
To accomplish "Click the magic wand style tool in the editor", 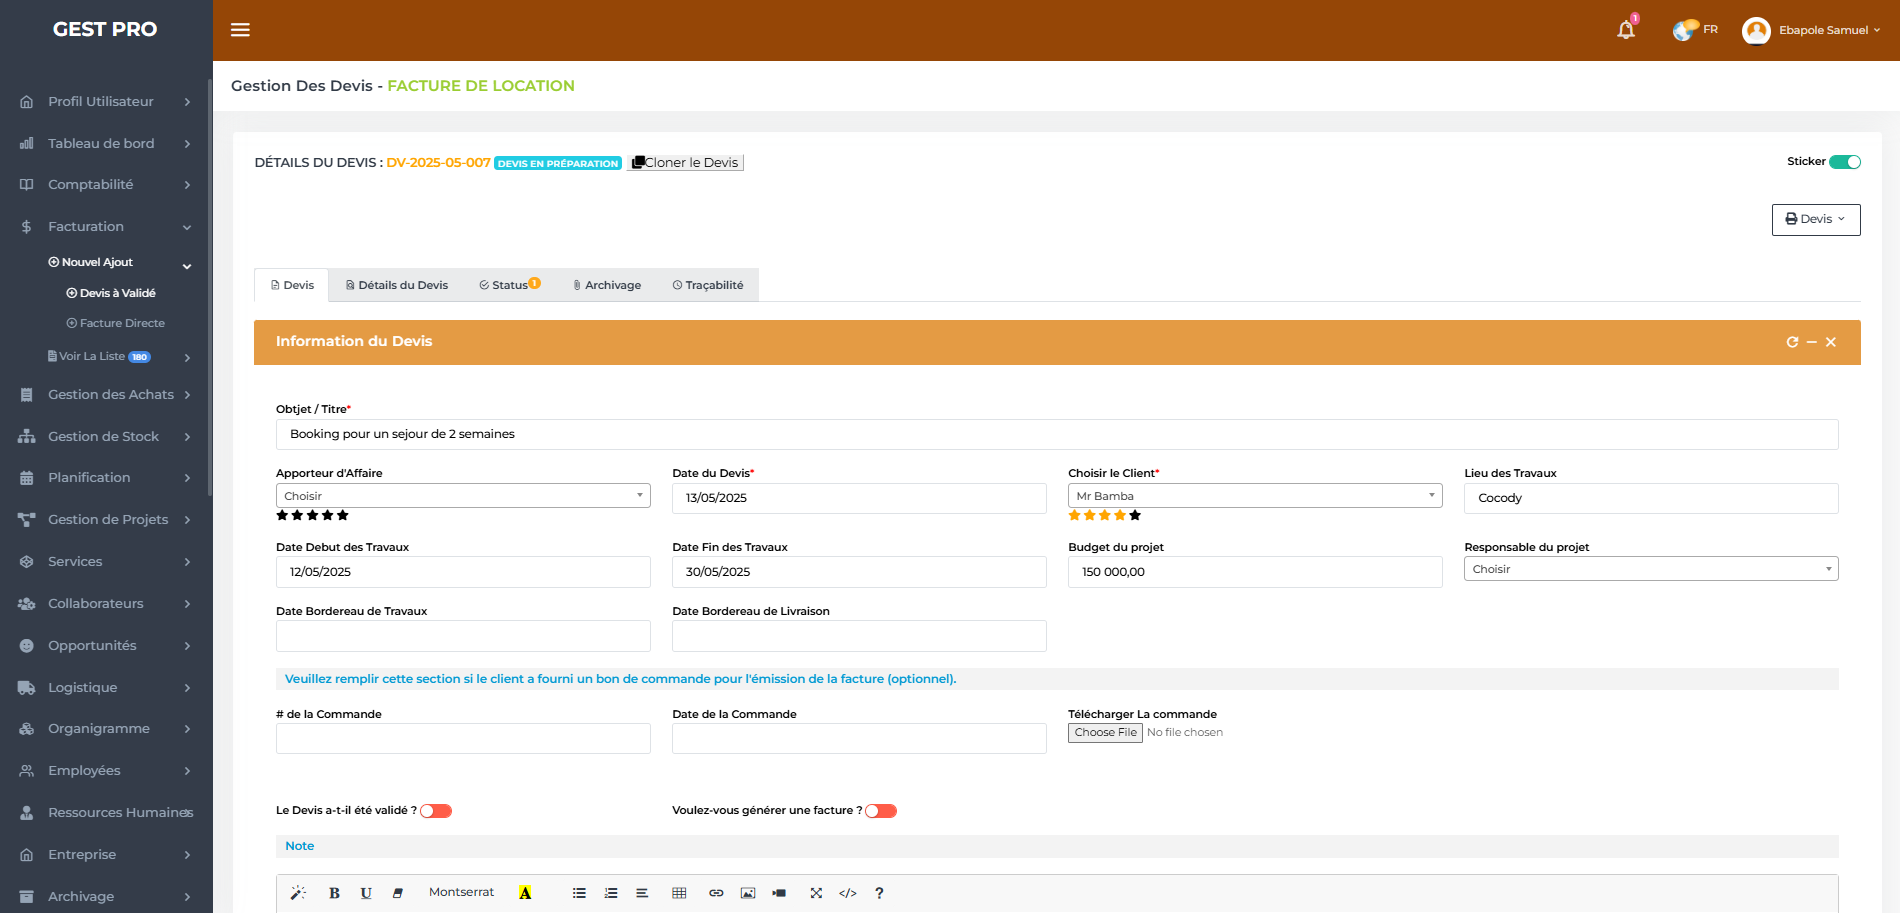I will [x=298, y=893].
